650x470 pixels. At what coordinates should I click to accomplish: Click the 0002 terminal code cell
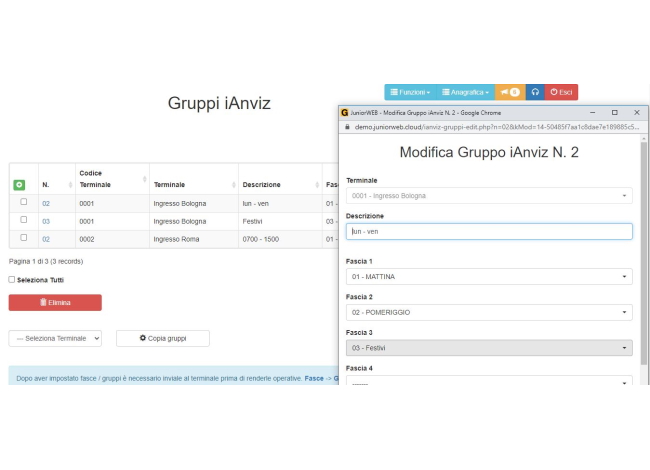87,239
